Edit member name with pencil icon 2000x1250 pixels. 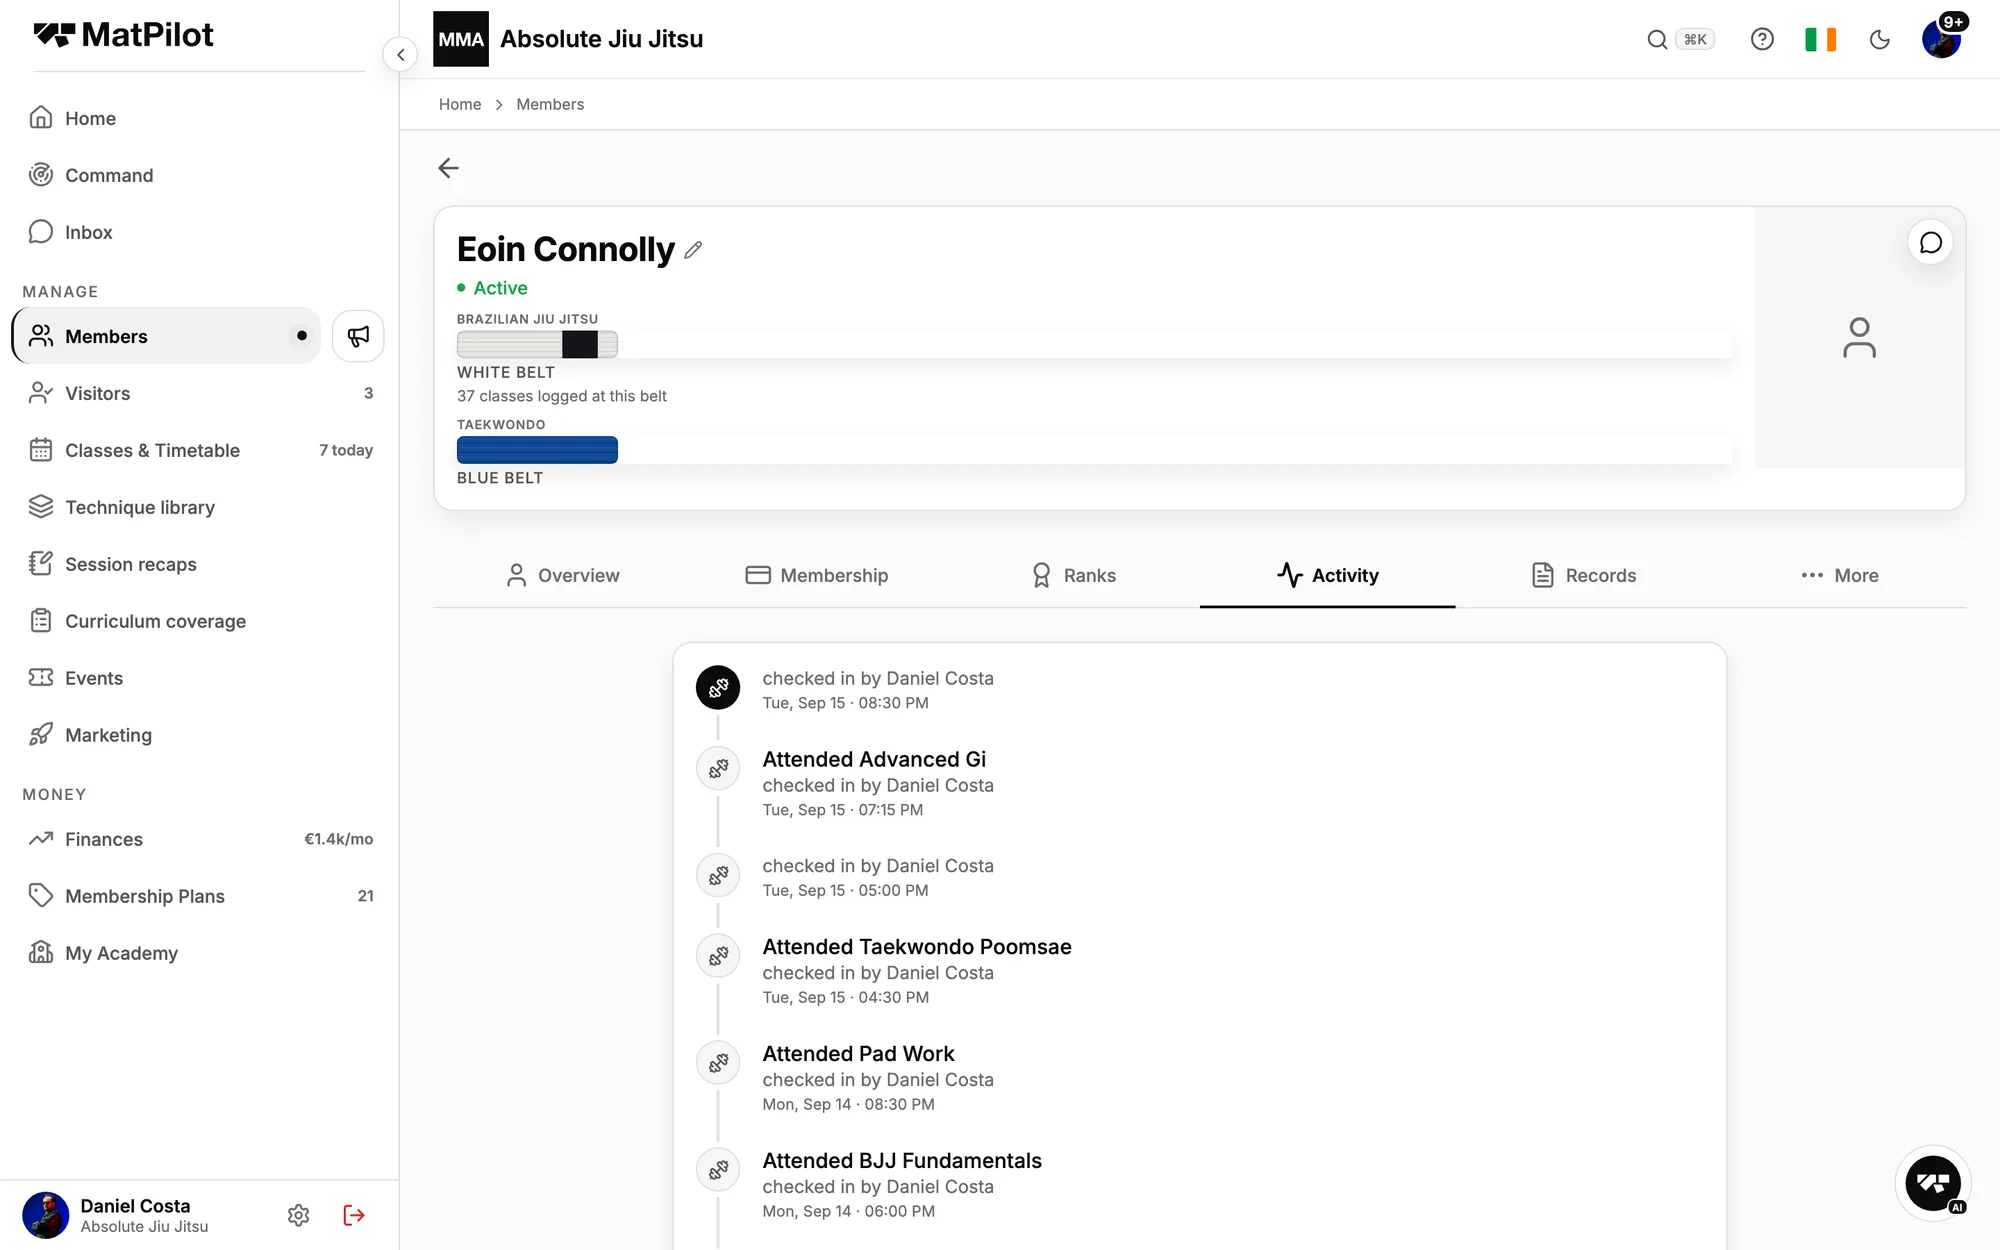(693, 250)
